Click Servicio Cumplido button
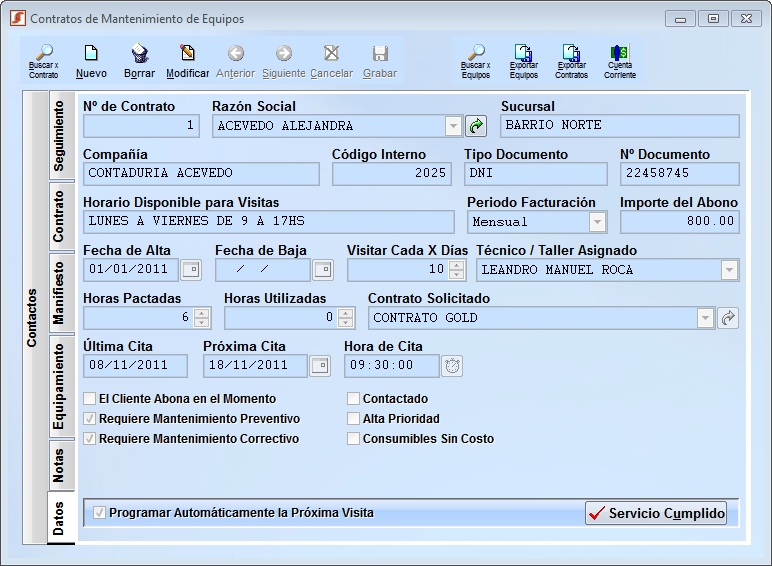The image size is (772, 566). click(656, 513)
